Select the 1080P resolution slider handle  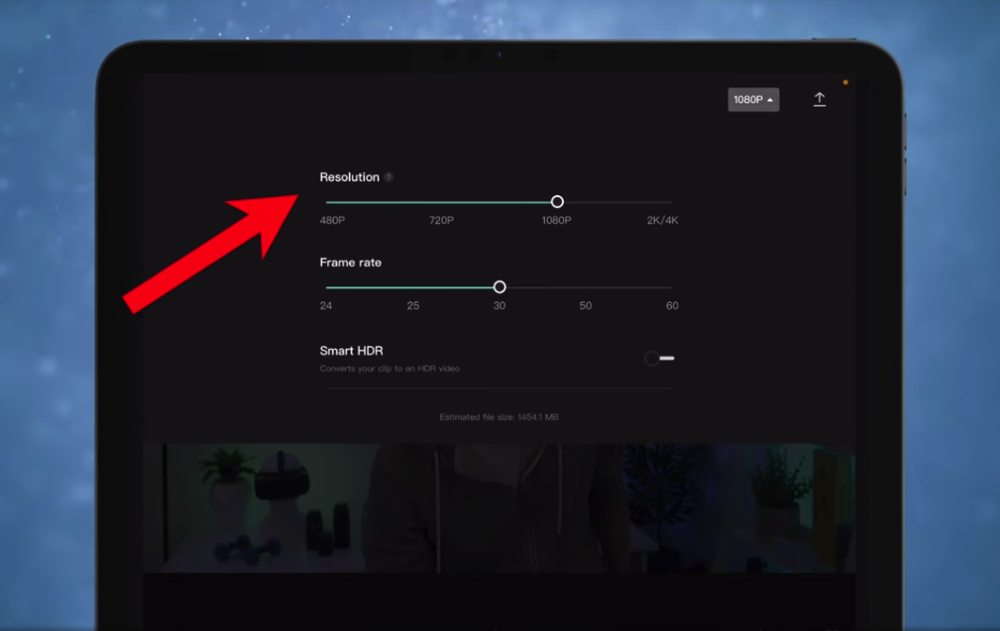(557, 202)
